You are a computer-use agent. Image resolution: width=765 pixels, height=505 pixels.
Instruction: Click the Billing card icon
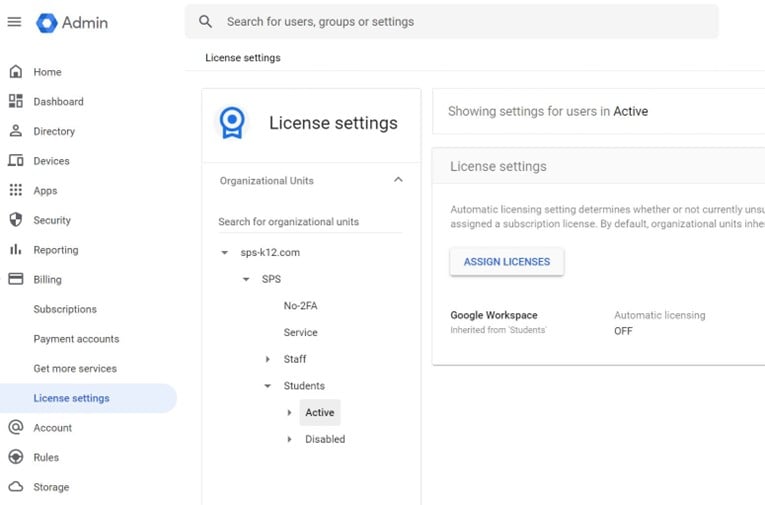pyautogui.click(x=16, y=279)
